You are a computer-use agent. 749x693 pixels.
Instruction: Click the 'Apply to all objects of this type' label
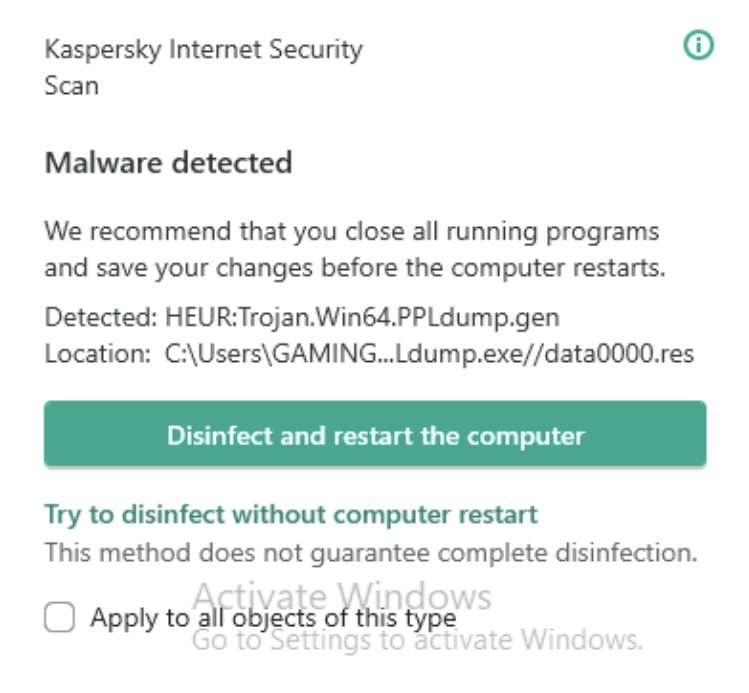[273, 618]
